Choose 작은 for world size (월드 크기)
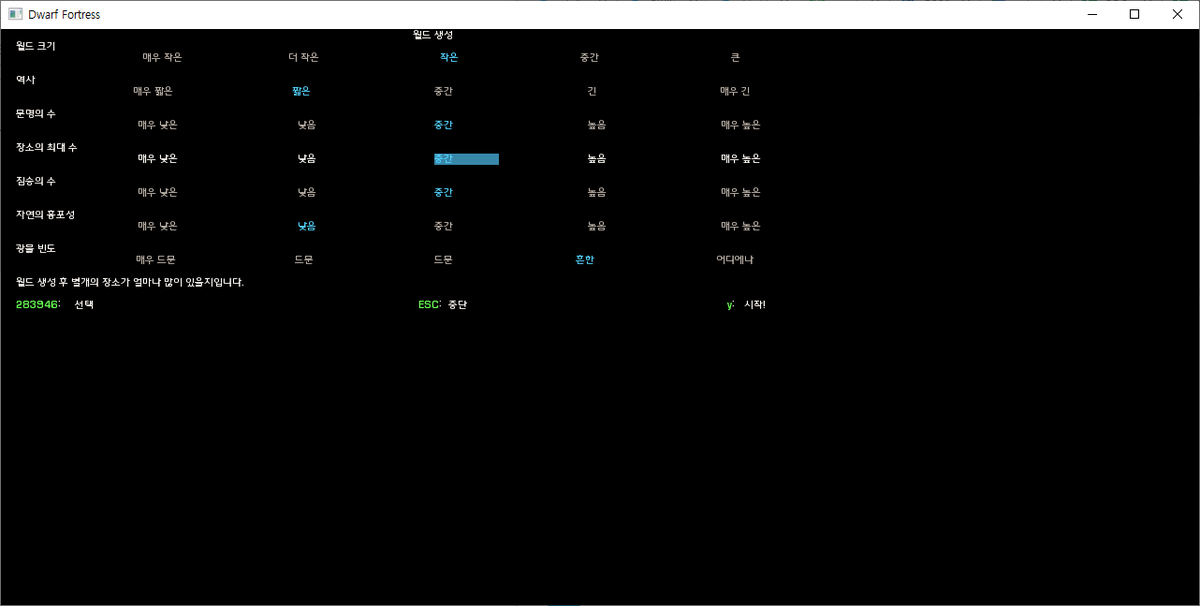Image resolution: width=1200 pixels, height=606 pixels. [448, 58]
